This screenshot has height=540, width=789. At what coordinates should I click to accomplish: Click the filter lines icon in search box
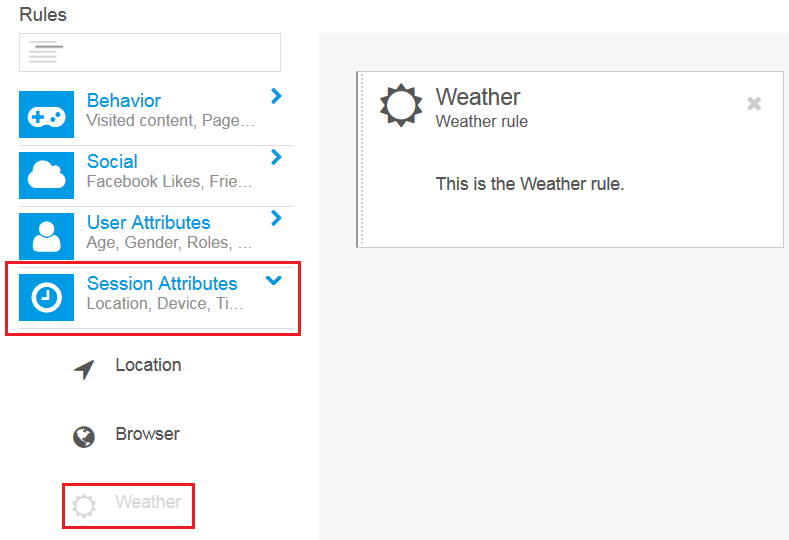(45, 52)
